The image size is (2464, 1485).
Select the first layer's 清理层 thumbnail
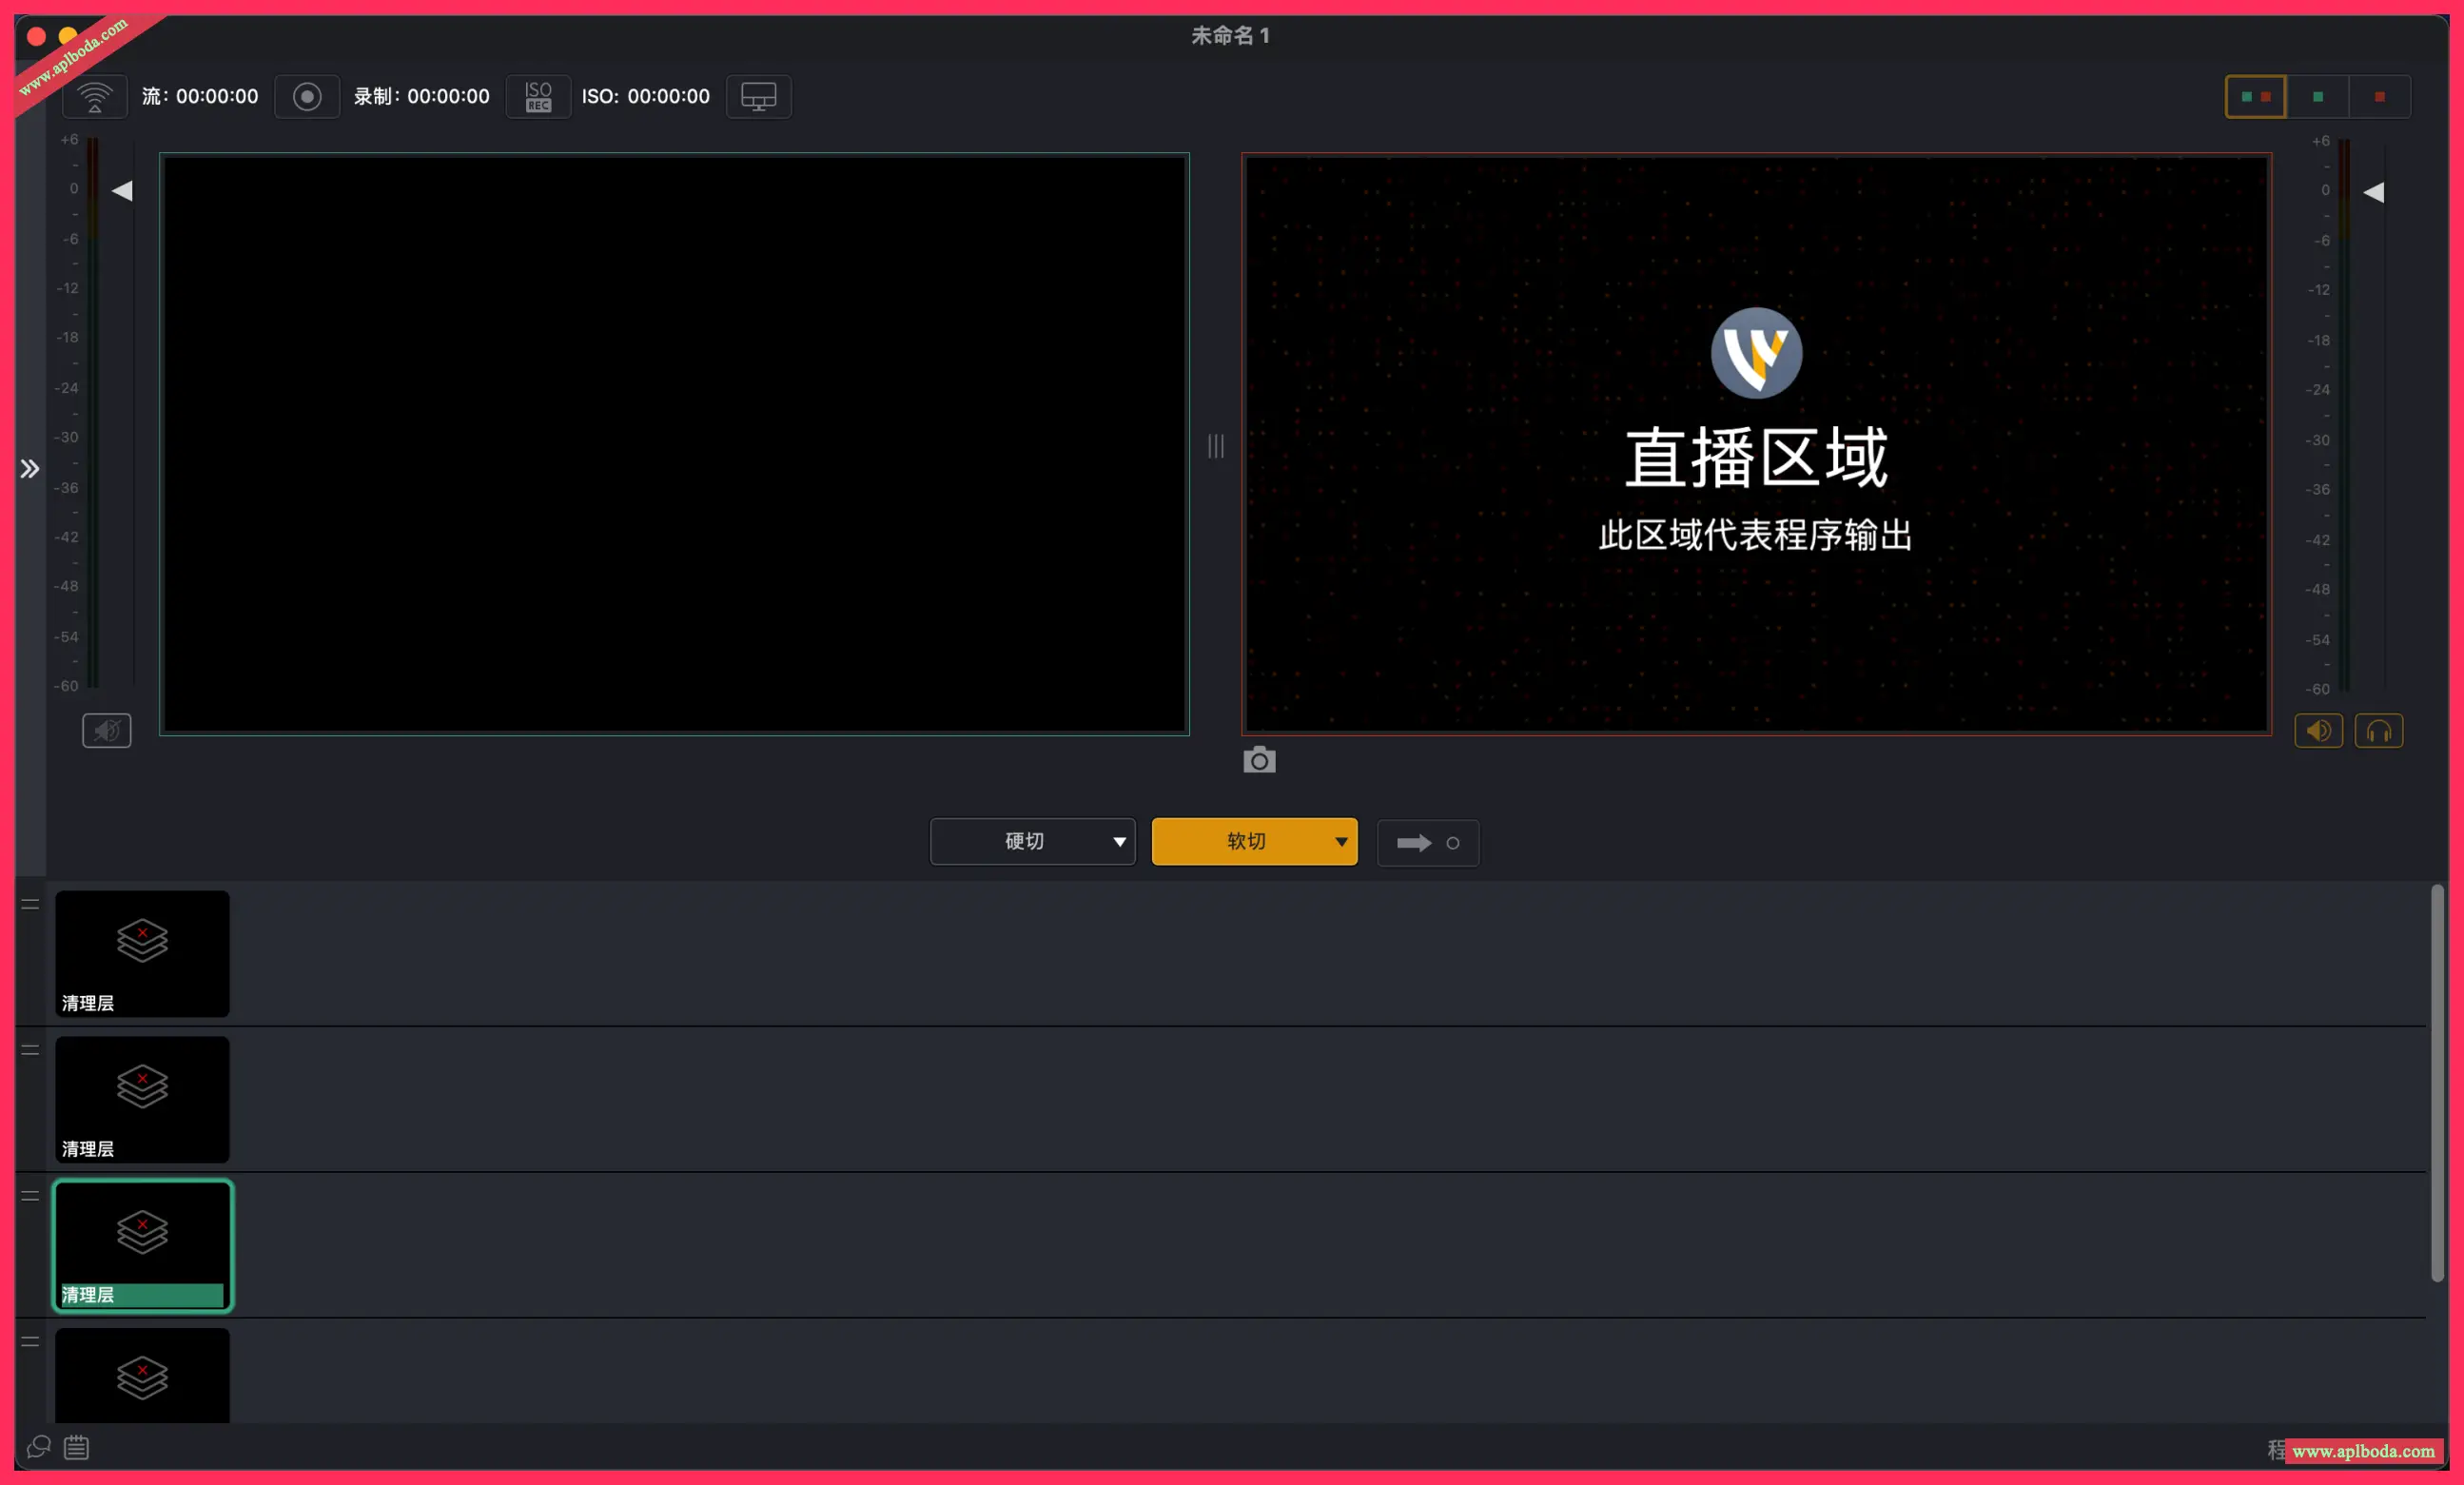pyautogui.click(x=142, y=954)
